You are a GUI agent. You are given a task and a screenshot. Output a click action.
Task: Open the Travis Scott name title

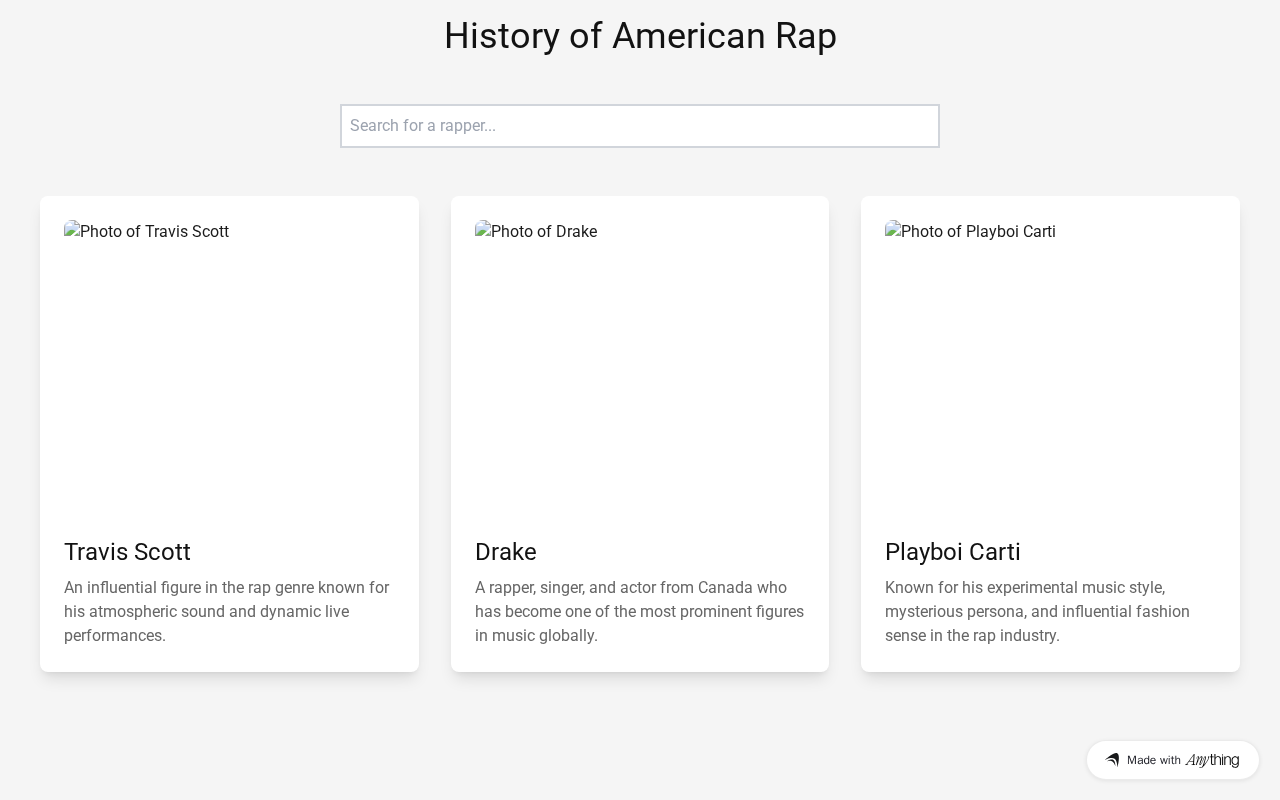point(127,552)
